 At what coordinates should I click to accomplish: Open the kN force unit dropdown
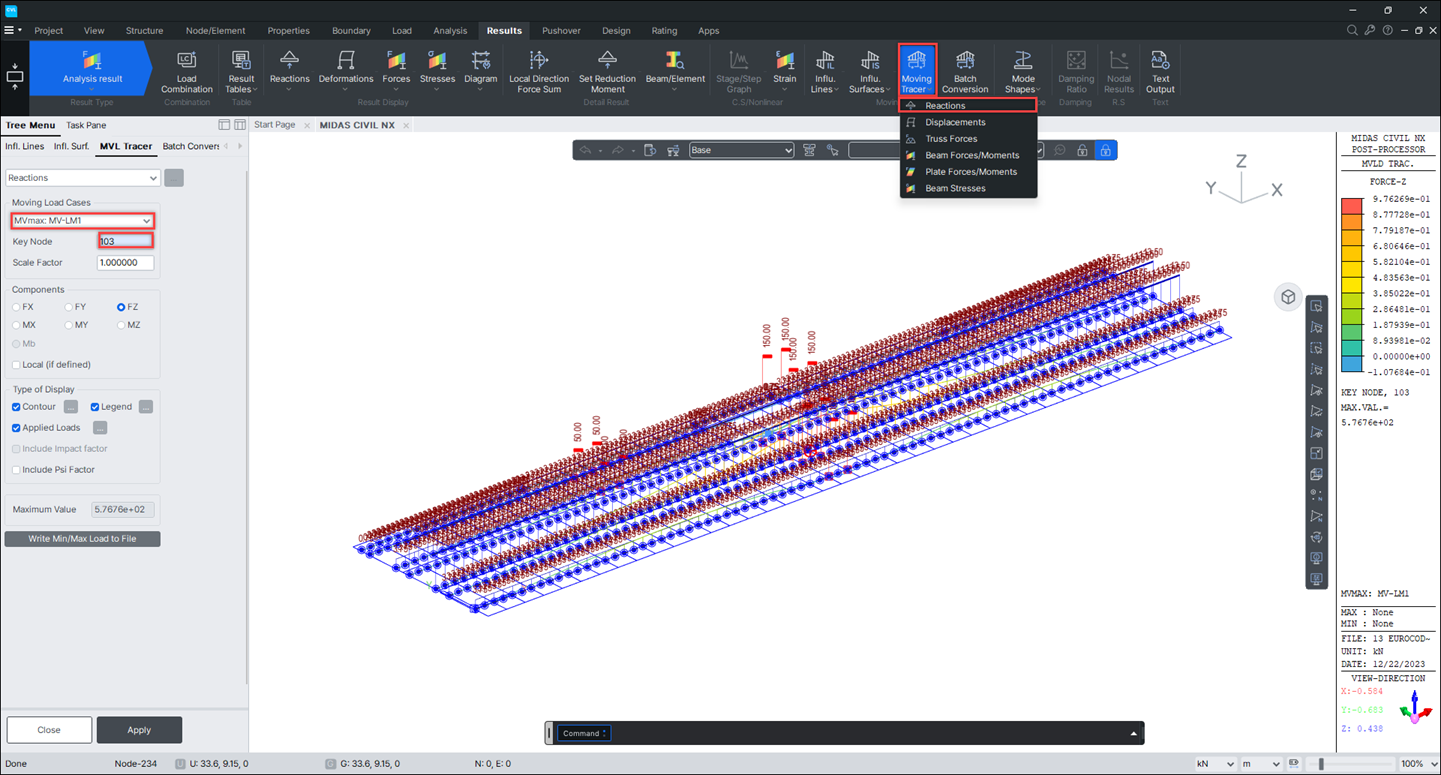pos(1216,764)
